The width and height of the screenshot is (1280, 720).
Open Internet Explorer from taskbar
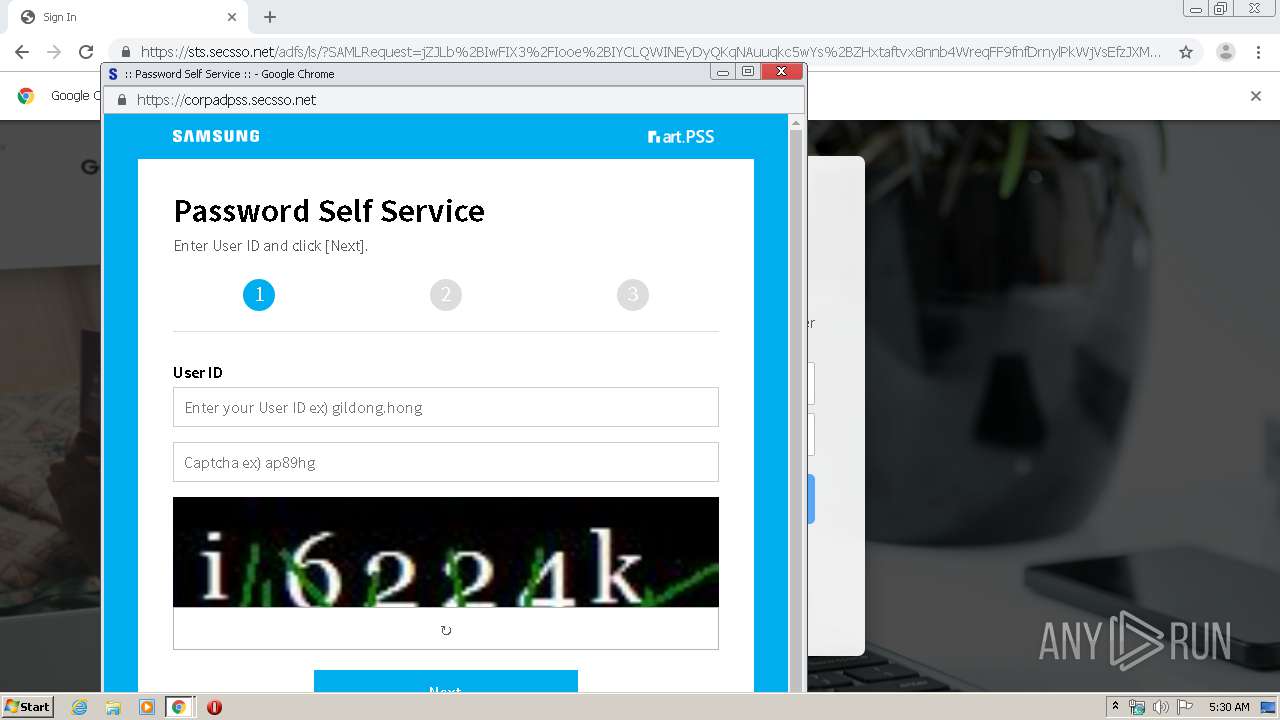click(x=80, y=707)
